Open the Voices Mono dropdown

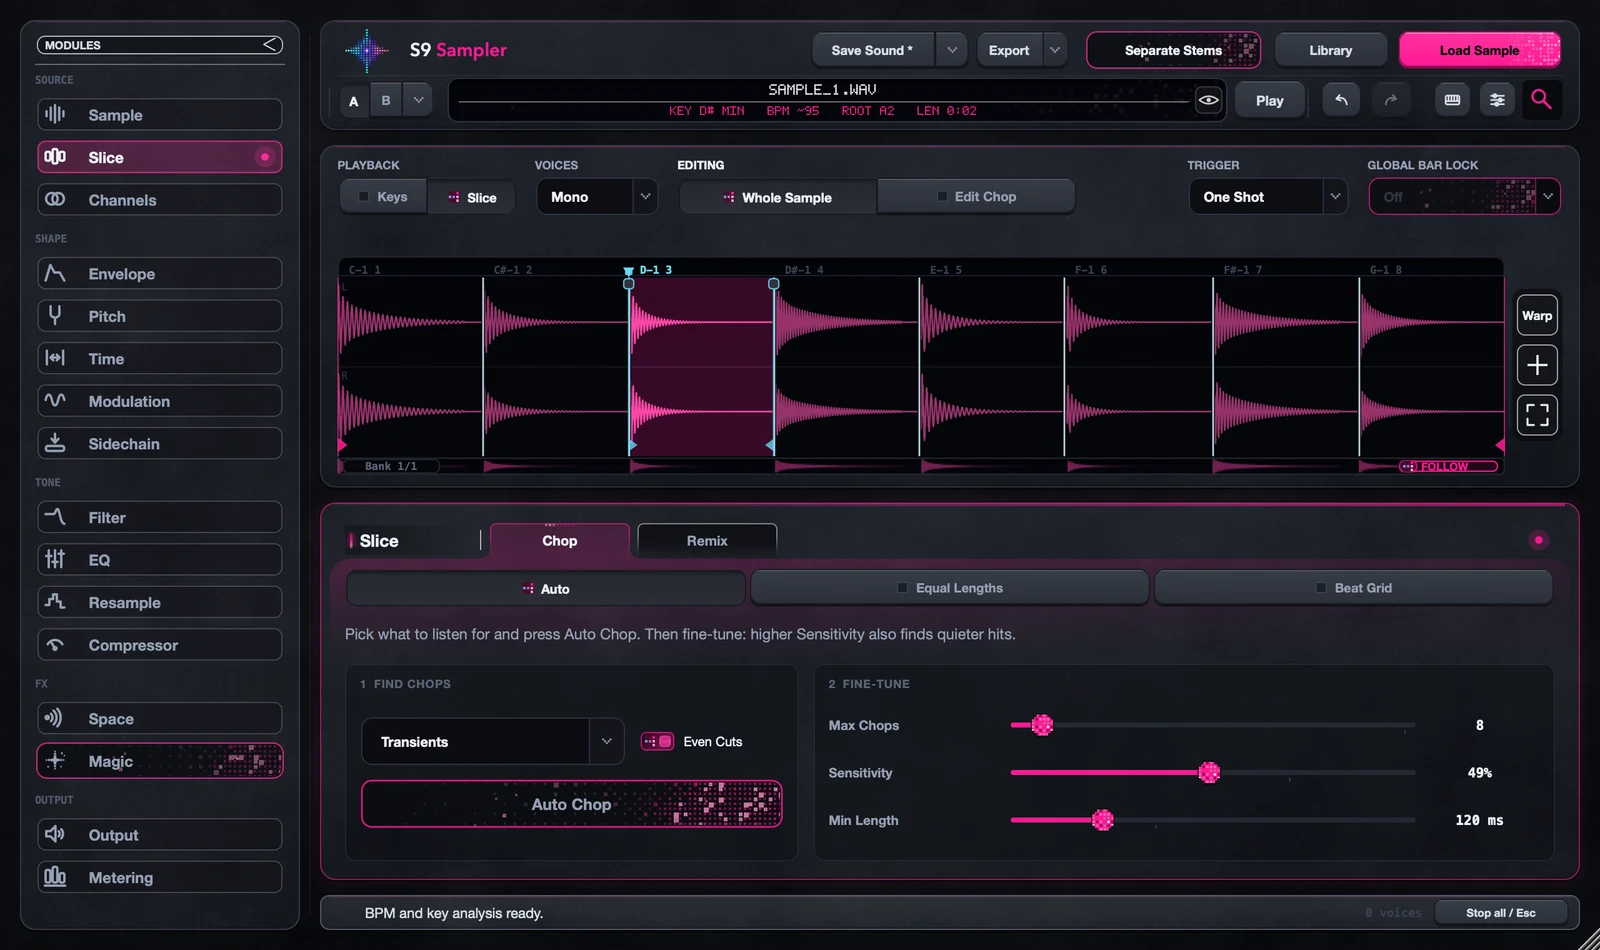pos(597,197)
